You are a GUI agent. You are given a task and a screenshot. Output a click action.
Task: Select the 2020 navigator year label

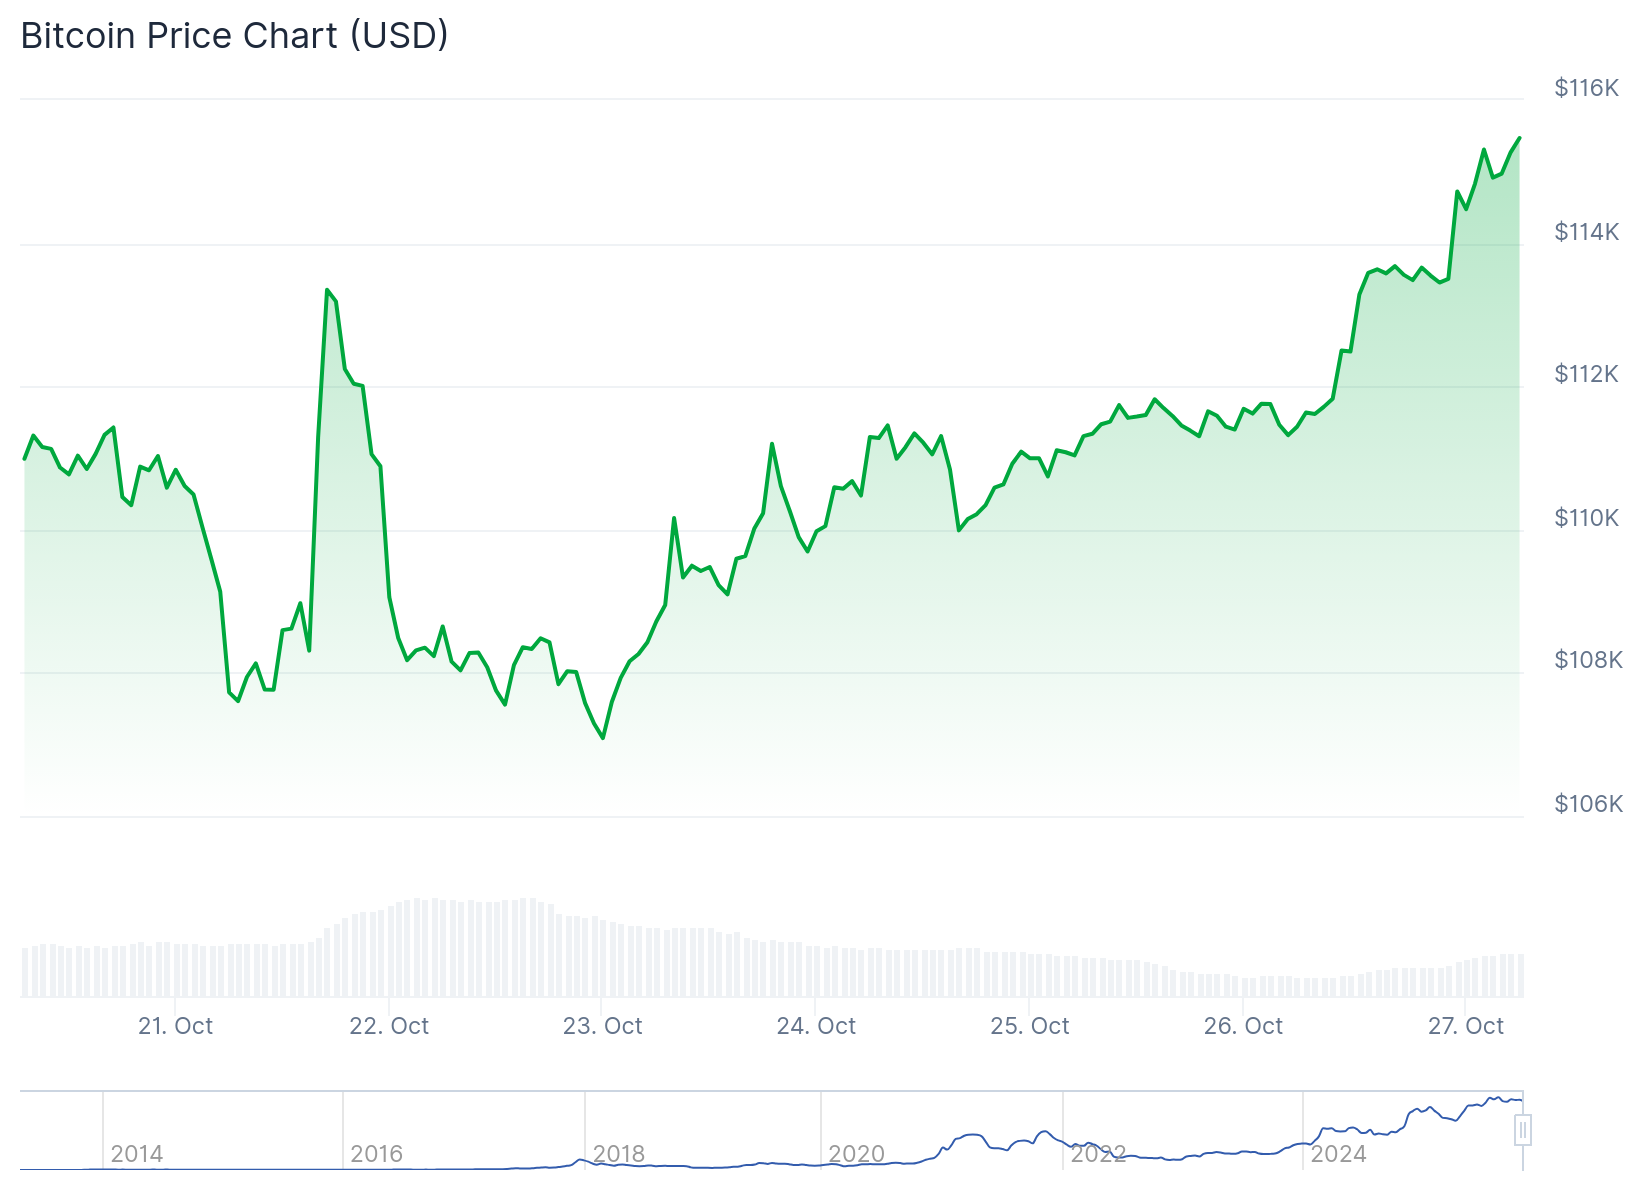tap(857, 1154)
